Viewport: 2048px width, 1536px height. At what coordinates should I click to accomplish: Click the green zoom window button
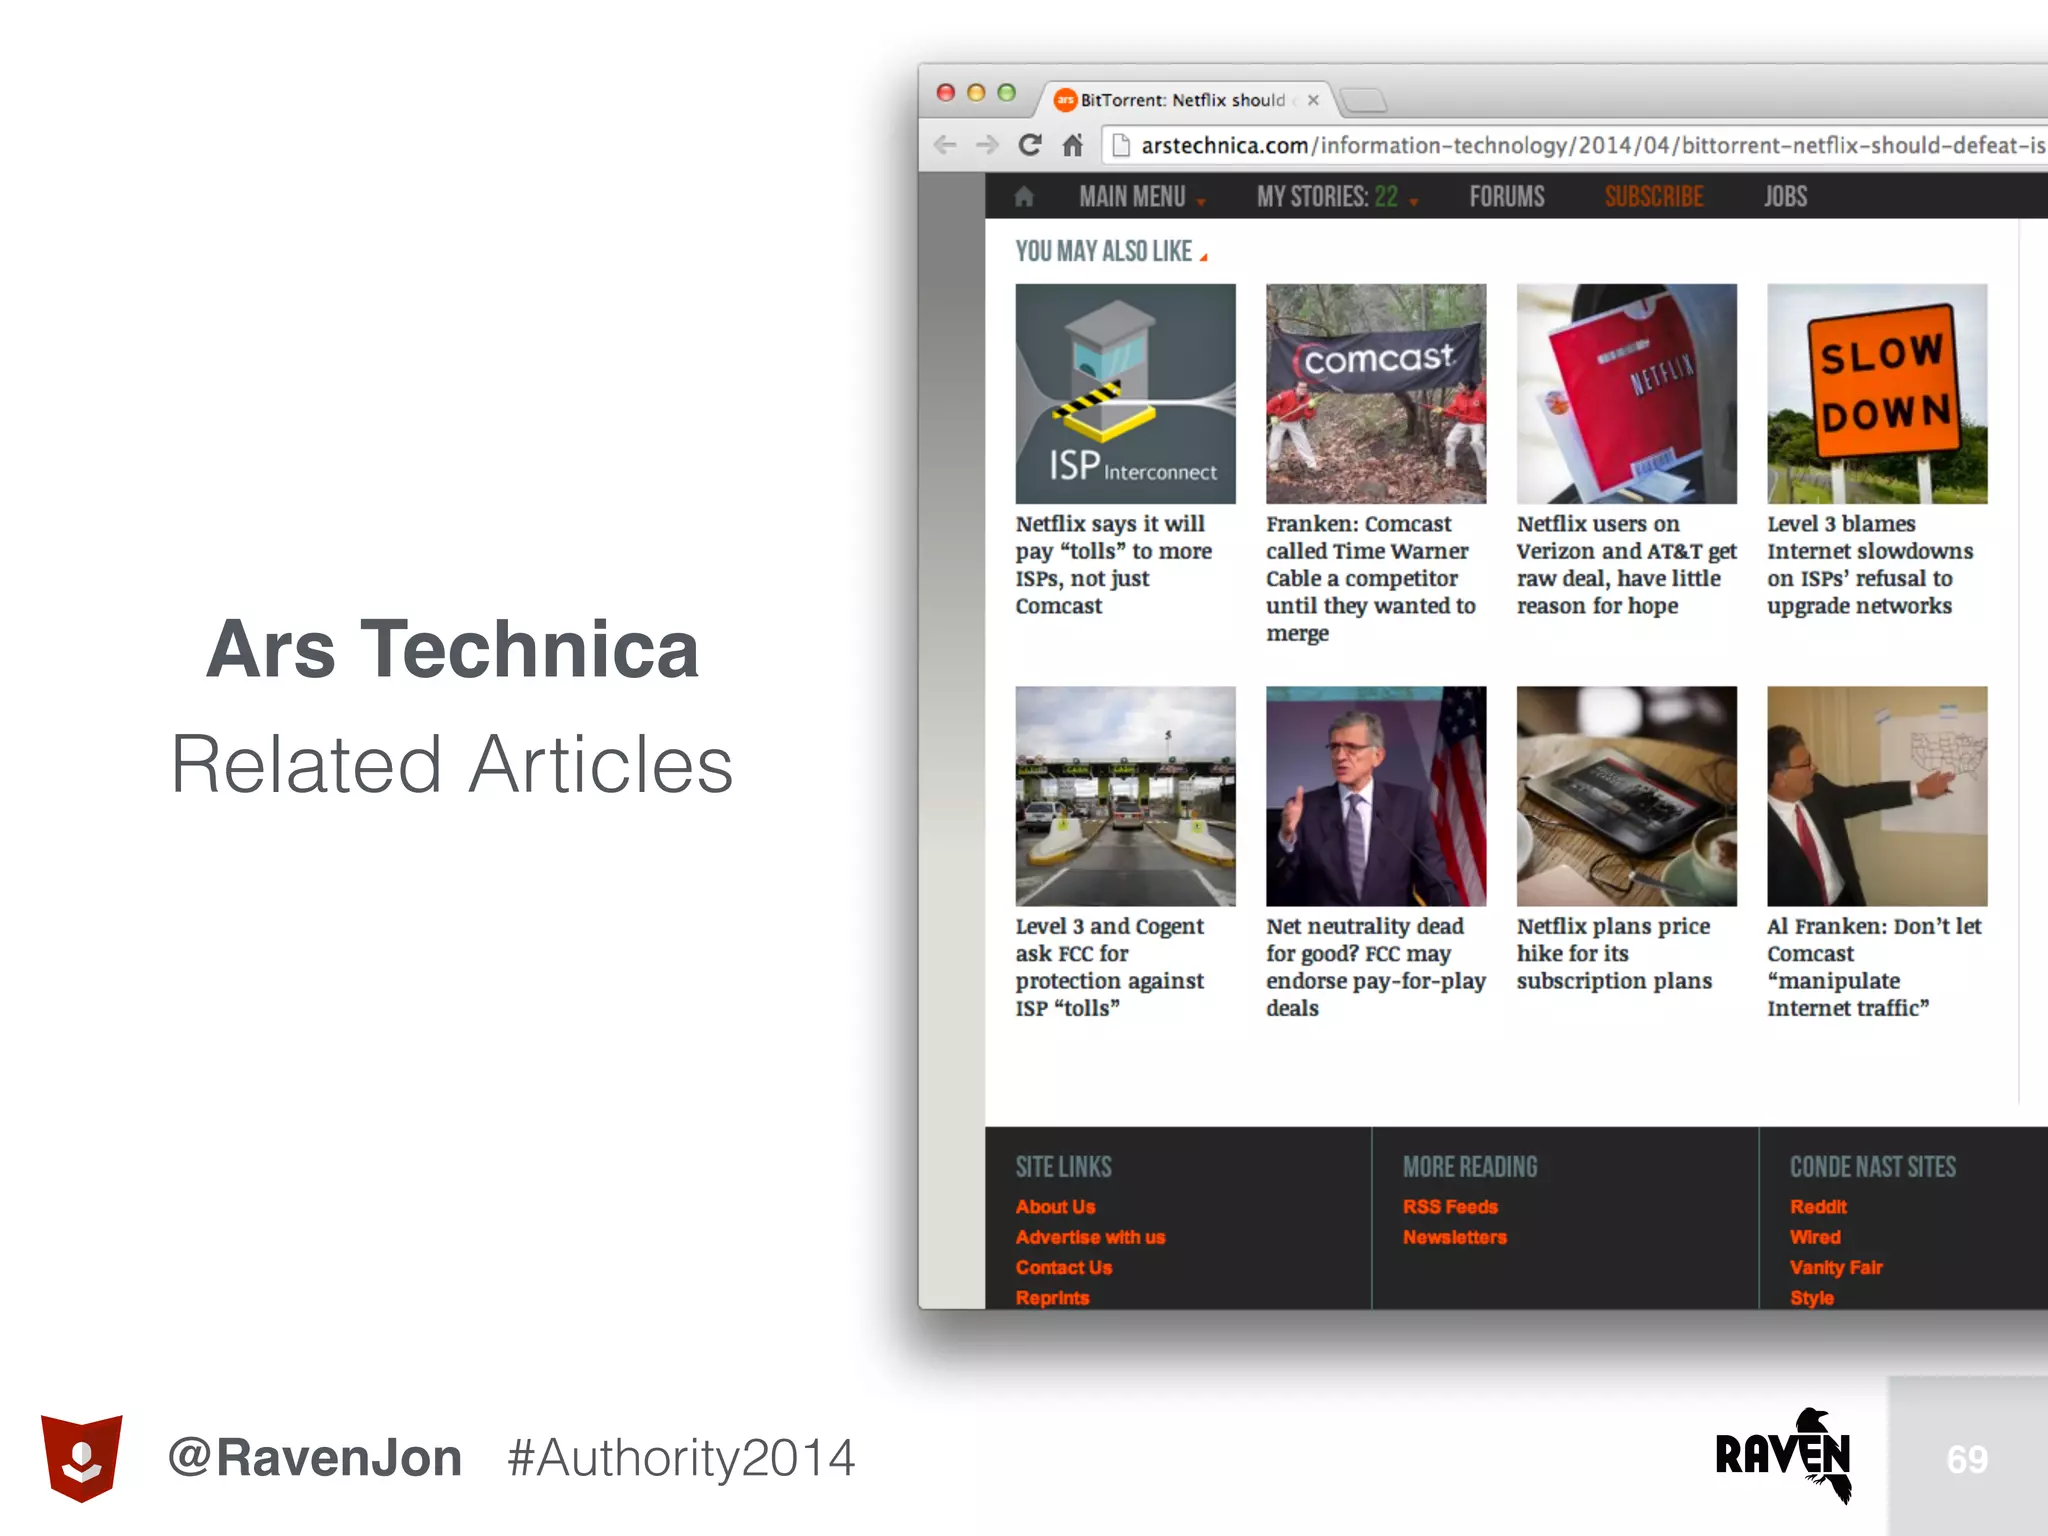[1007, 93]
